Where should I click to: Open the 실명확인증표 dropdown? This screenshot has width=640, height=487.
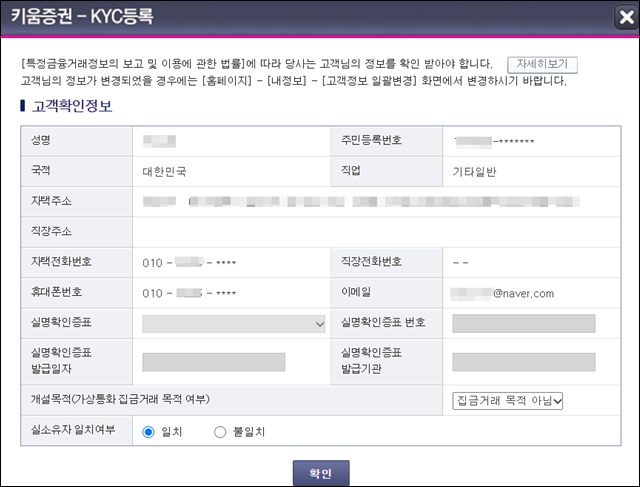pos(234,324)
